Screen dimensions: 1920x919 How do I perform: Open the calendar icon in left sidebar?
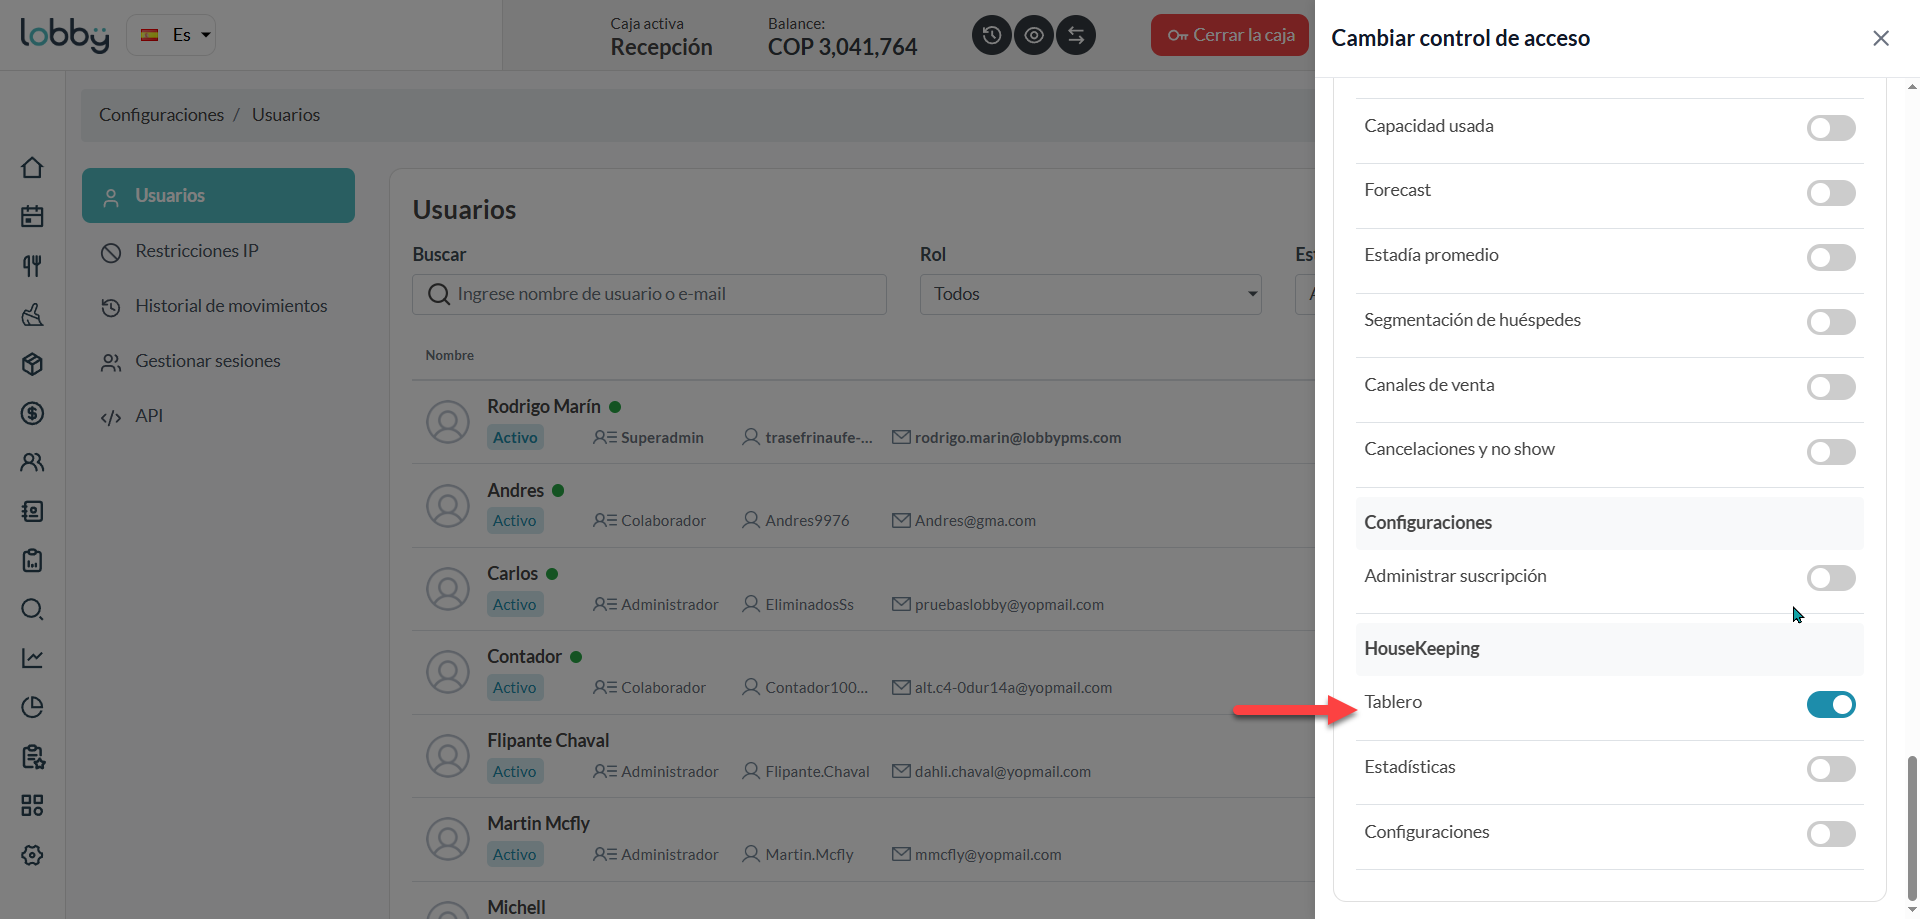(x=32, y=216)
